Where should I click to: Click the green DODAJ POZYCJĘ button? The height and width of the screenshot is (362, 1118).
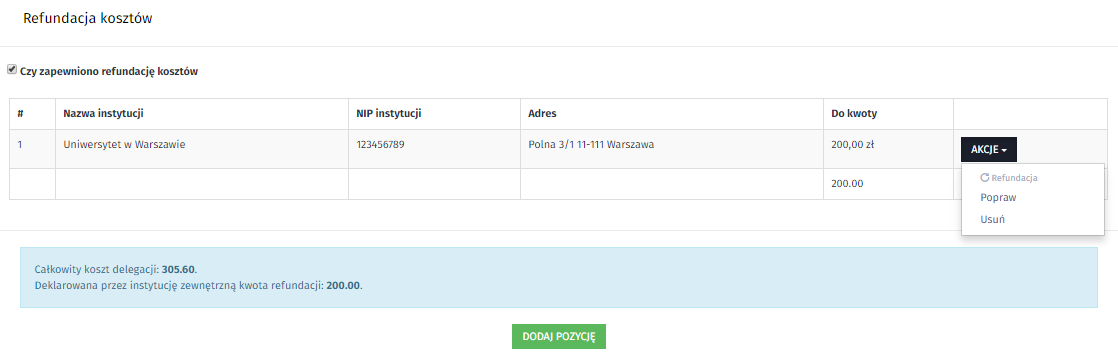(559, 336)
